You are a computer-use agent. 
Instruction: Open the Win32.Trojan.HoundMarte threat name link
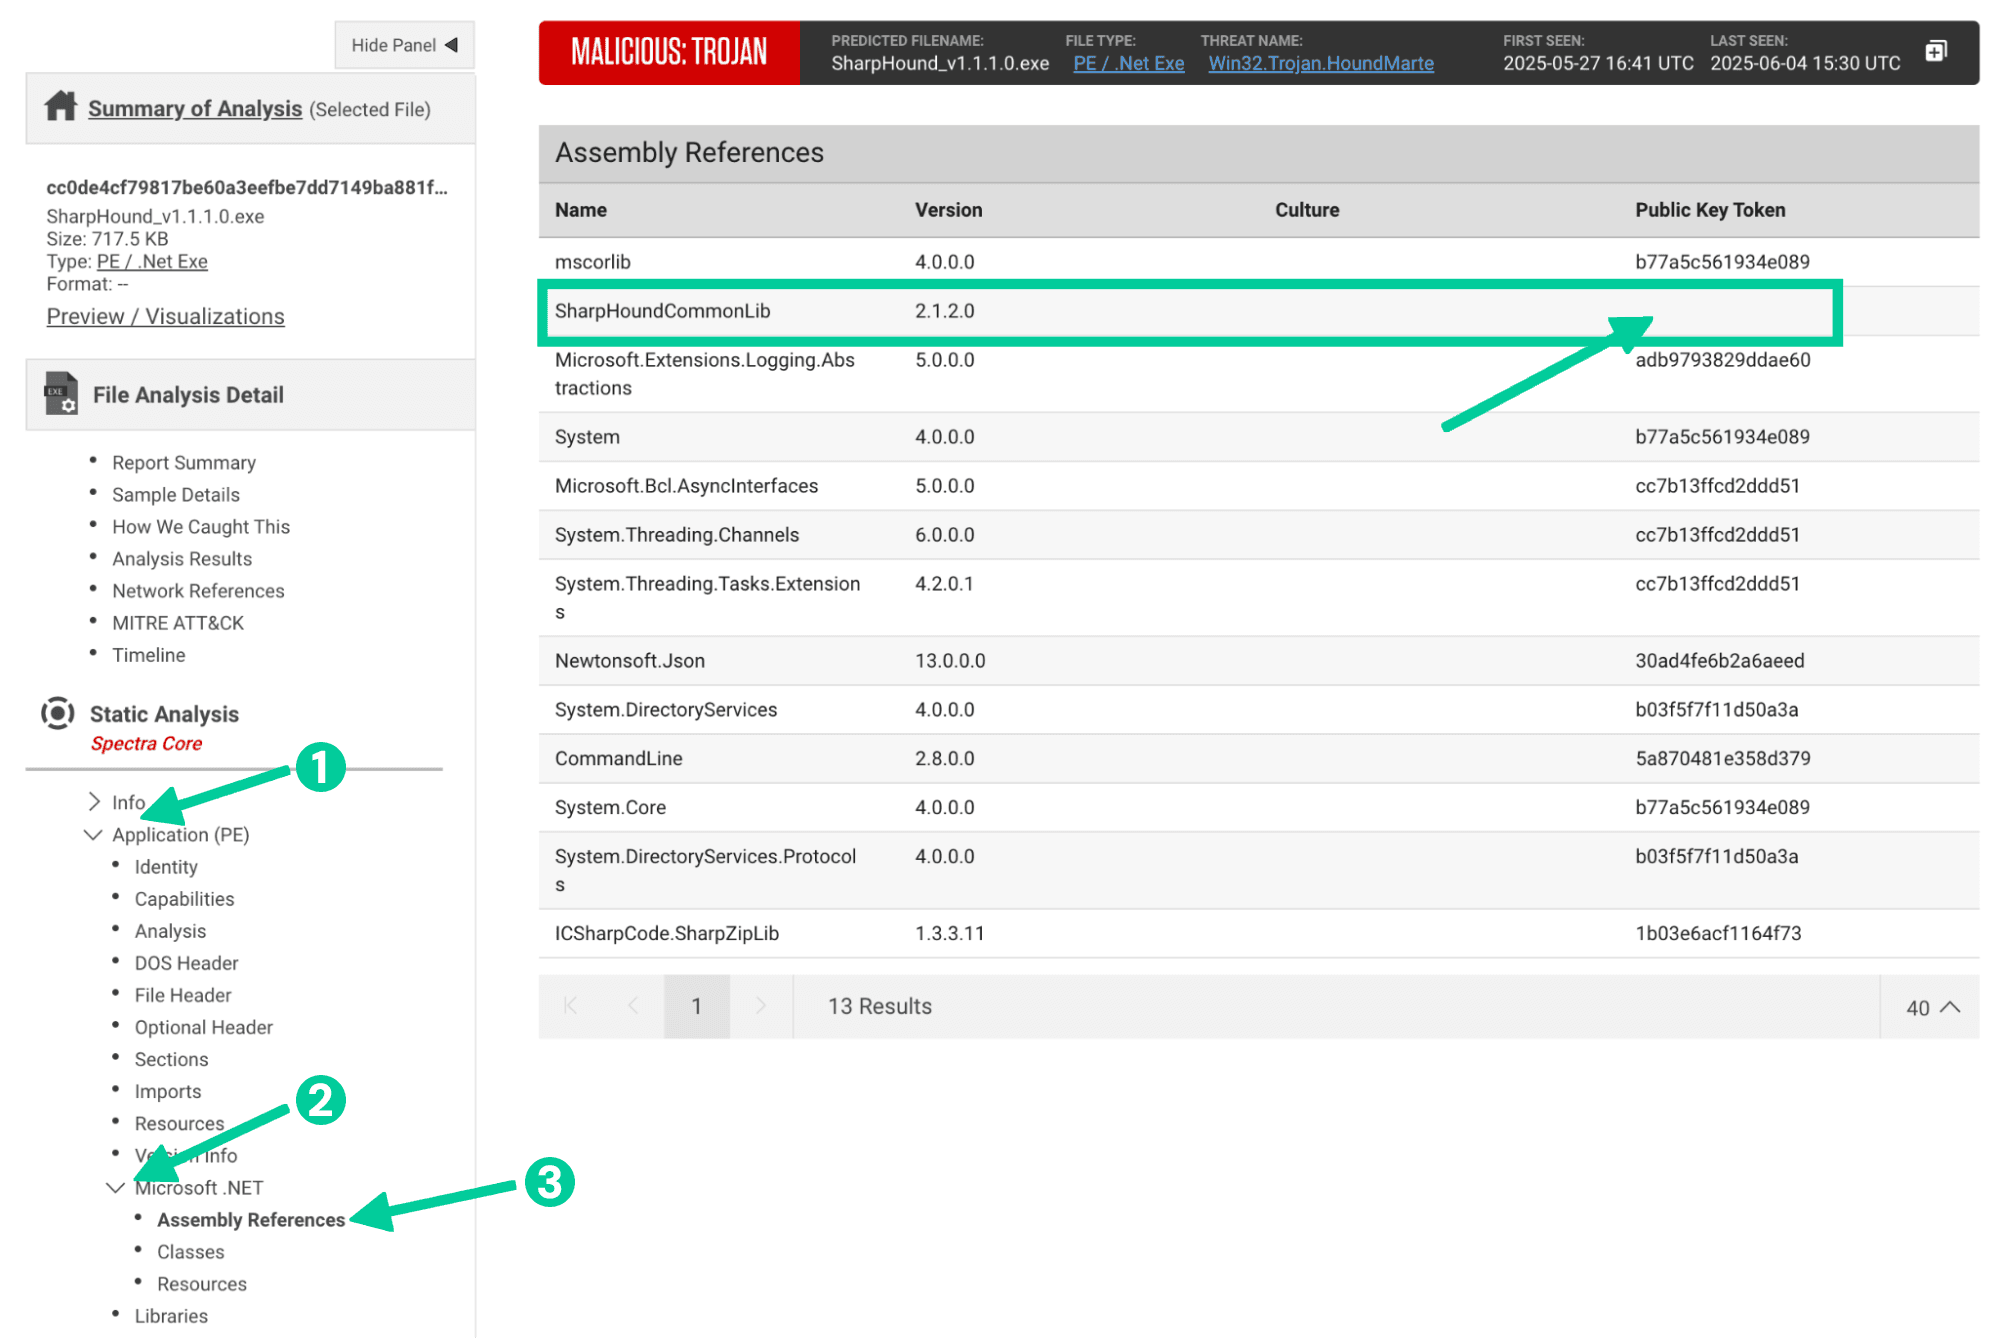point(1320,63)
